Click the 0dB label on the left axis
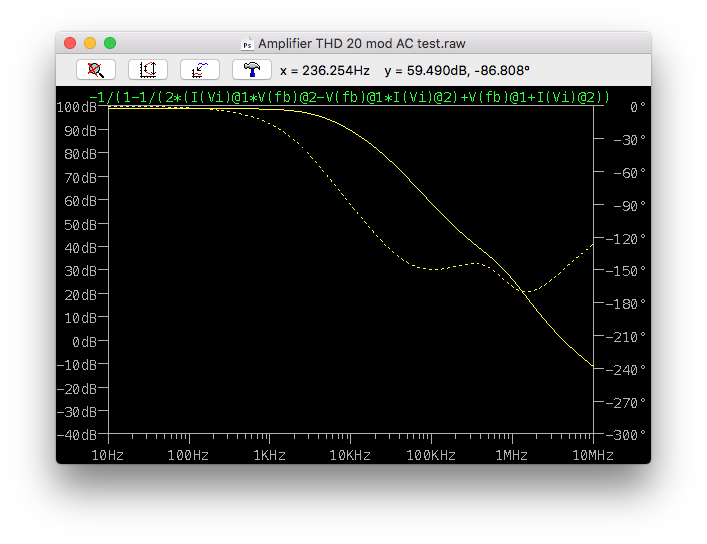707x544 pixels. click(84, 342)
